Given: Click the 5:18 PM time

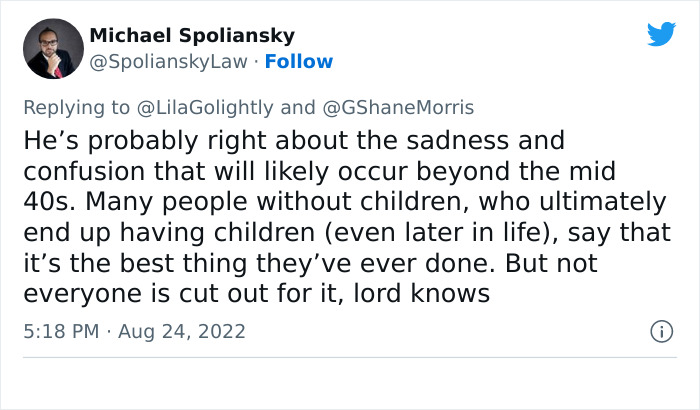Looking at the screenshot, I should click(59, 331).
